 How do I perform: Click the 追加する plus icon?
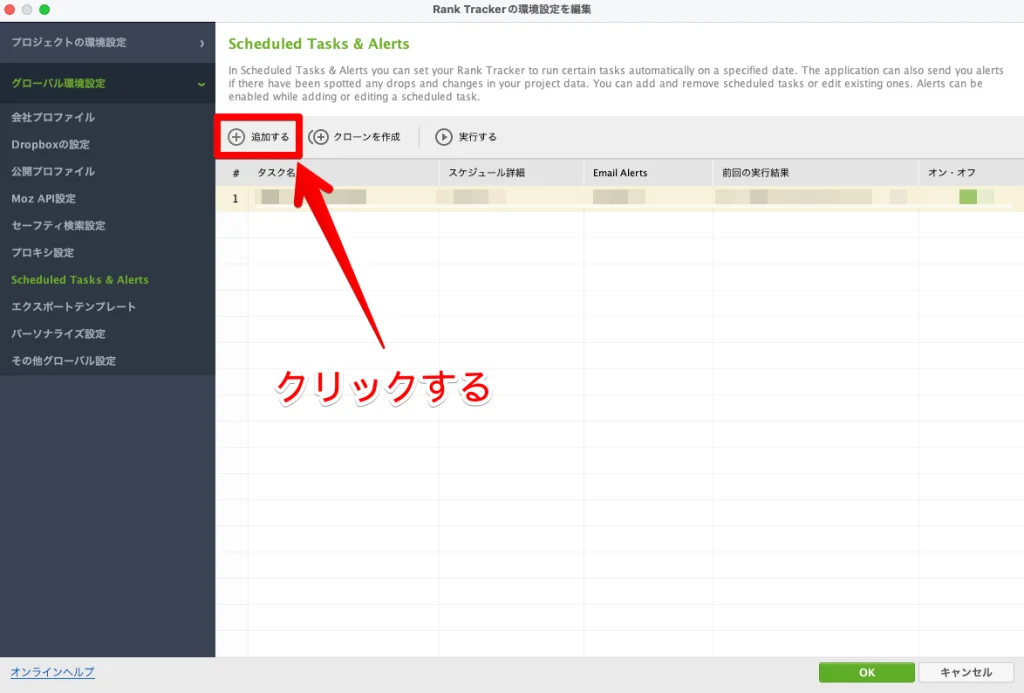236,137
